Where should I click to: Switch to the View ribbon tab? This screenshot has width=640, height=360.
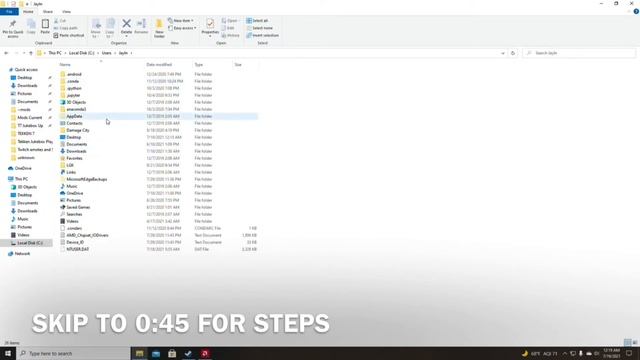pos(66,12)
